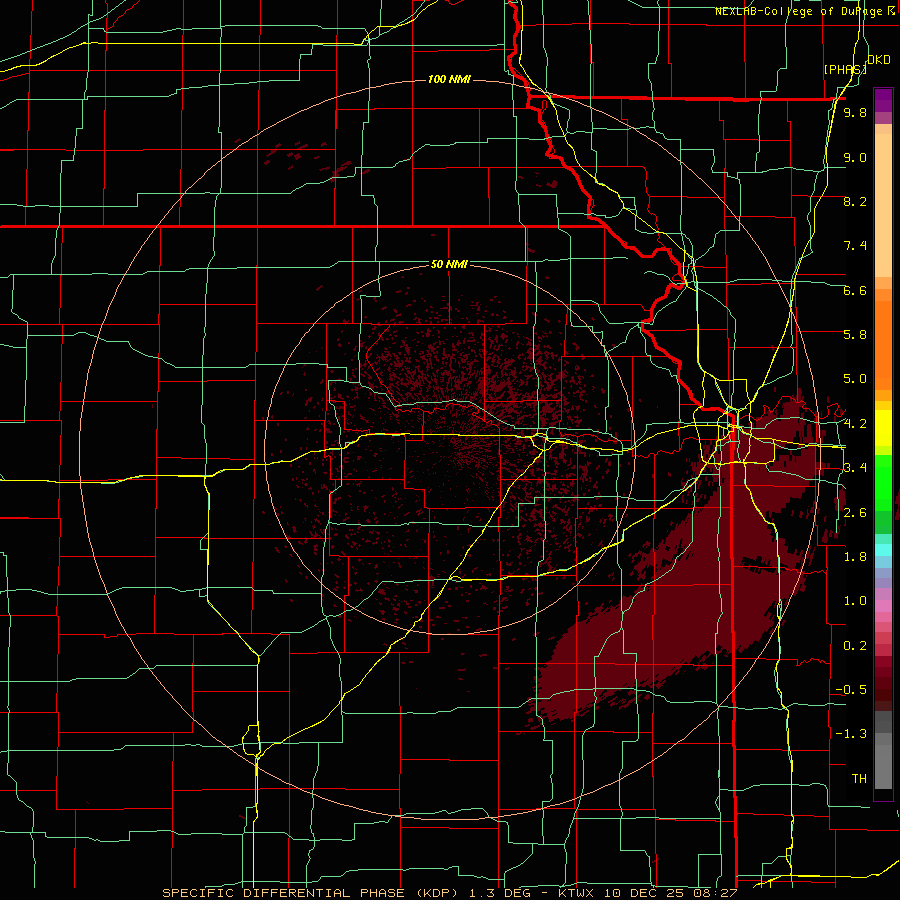This screenshot has height=900, width=900.
Task: Click the [PHAS] legend label
Action: coord(845,69)
